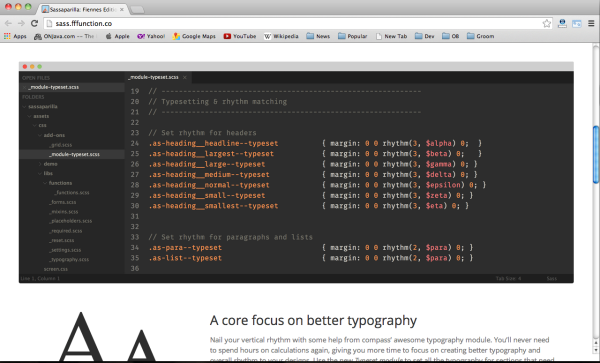Open the Chrome hamburger menu icon

[x=591, y=23]
